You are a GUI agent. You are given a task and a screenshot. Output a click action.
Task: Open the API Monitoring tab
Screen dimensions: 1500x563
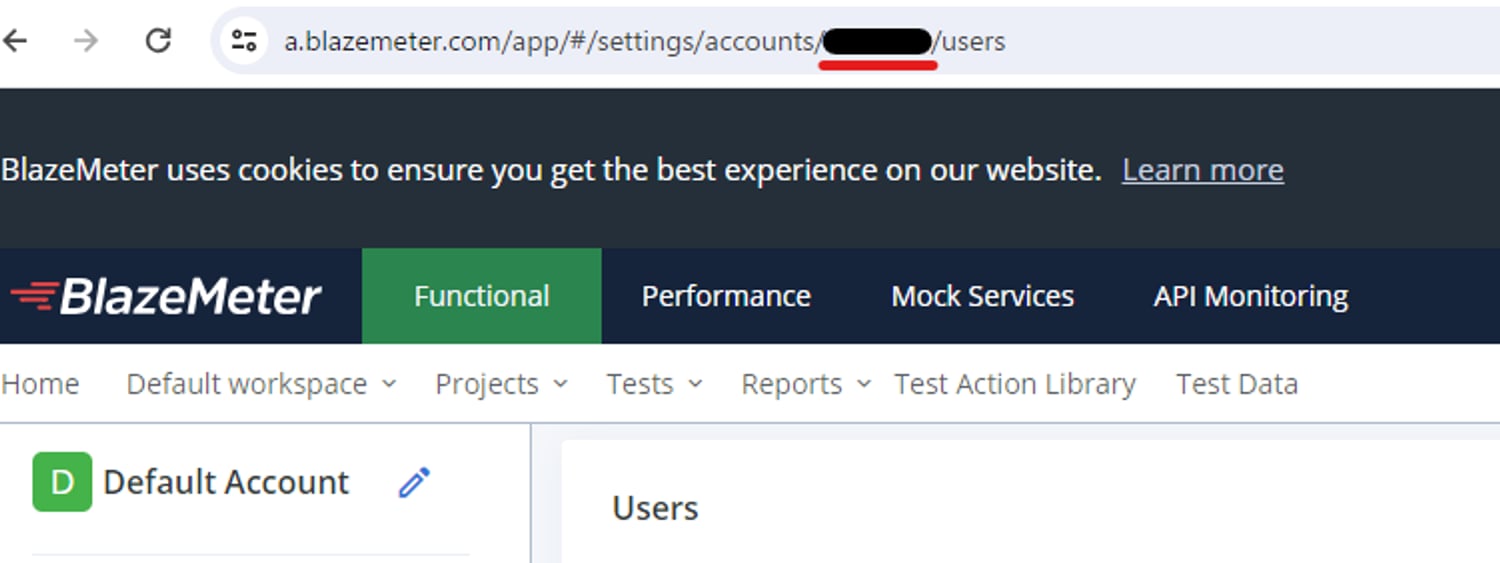pos(1251,296)
